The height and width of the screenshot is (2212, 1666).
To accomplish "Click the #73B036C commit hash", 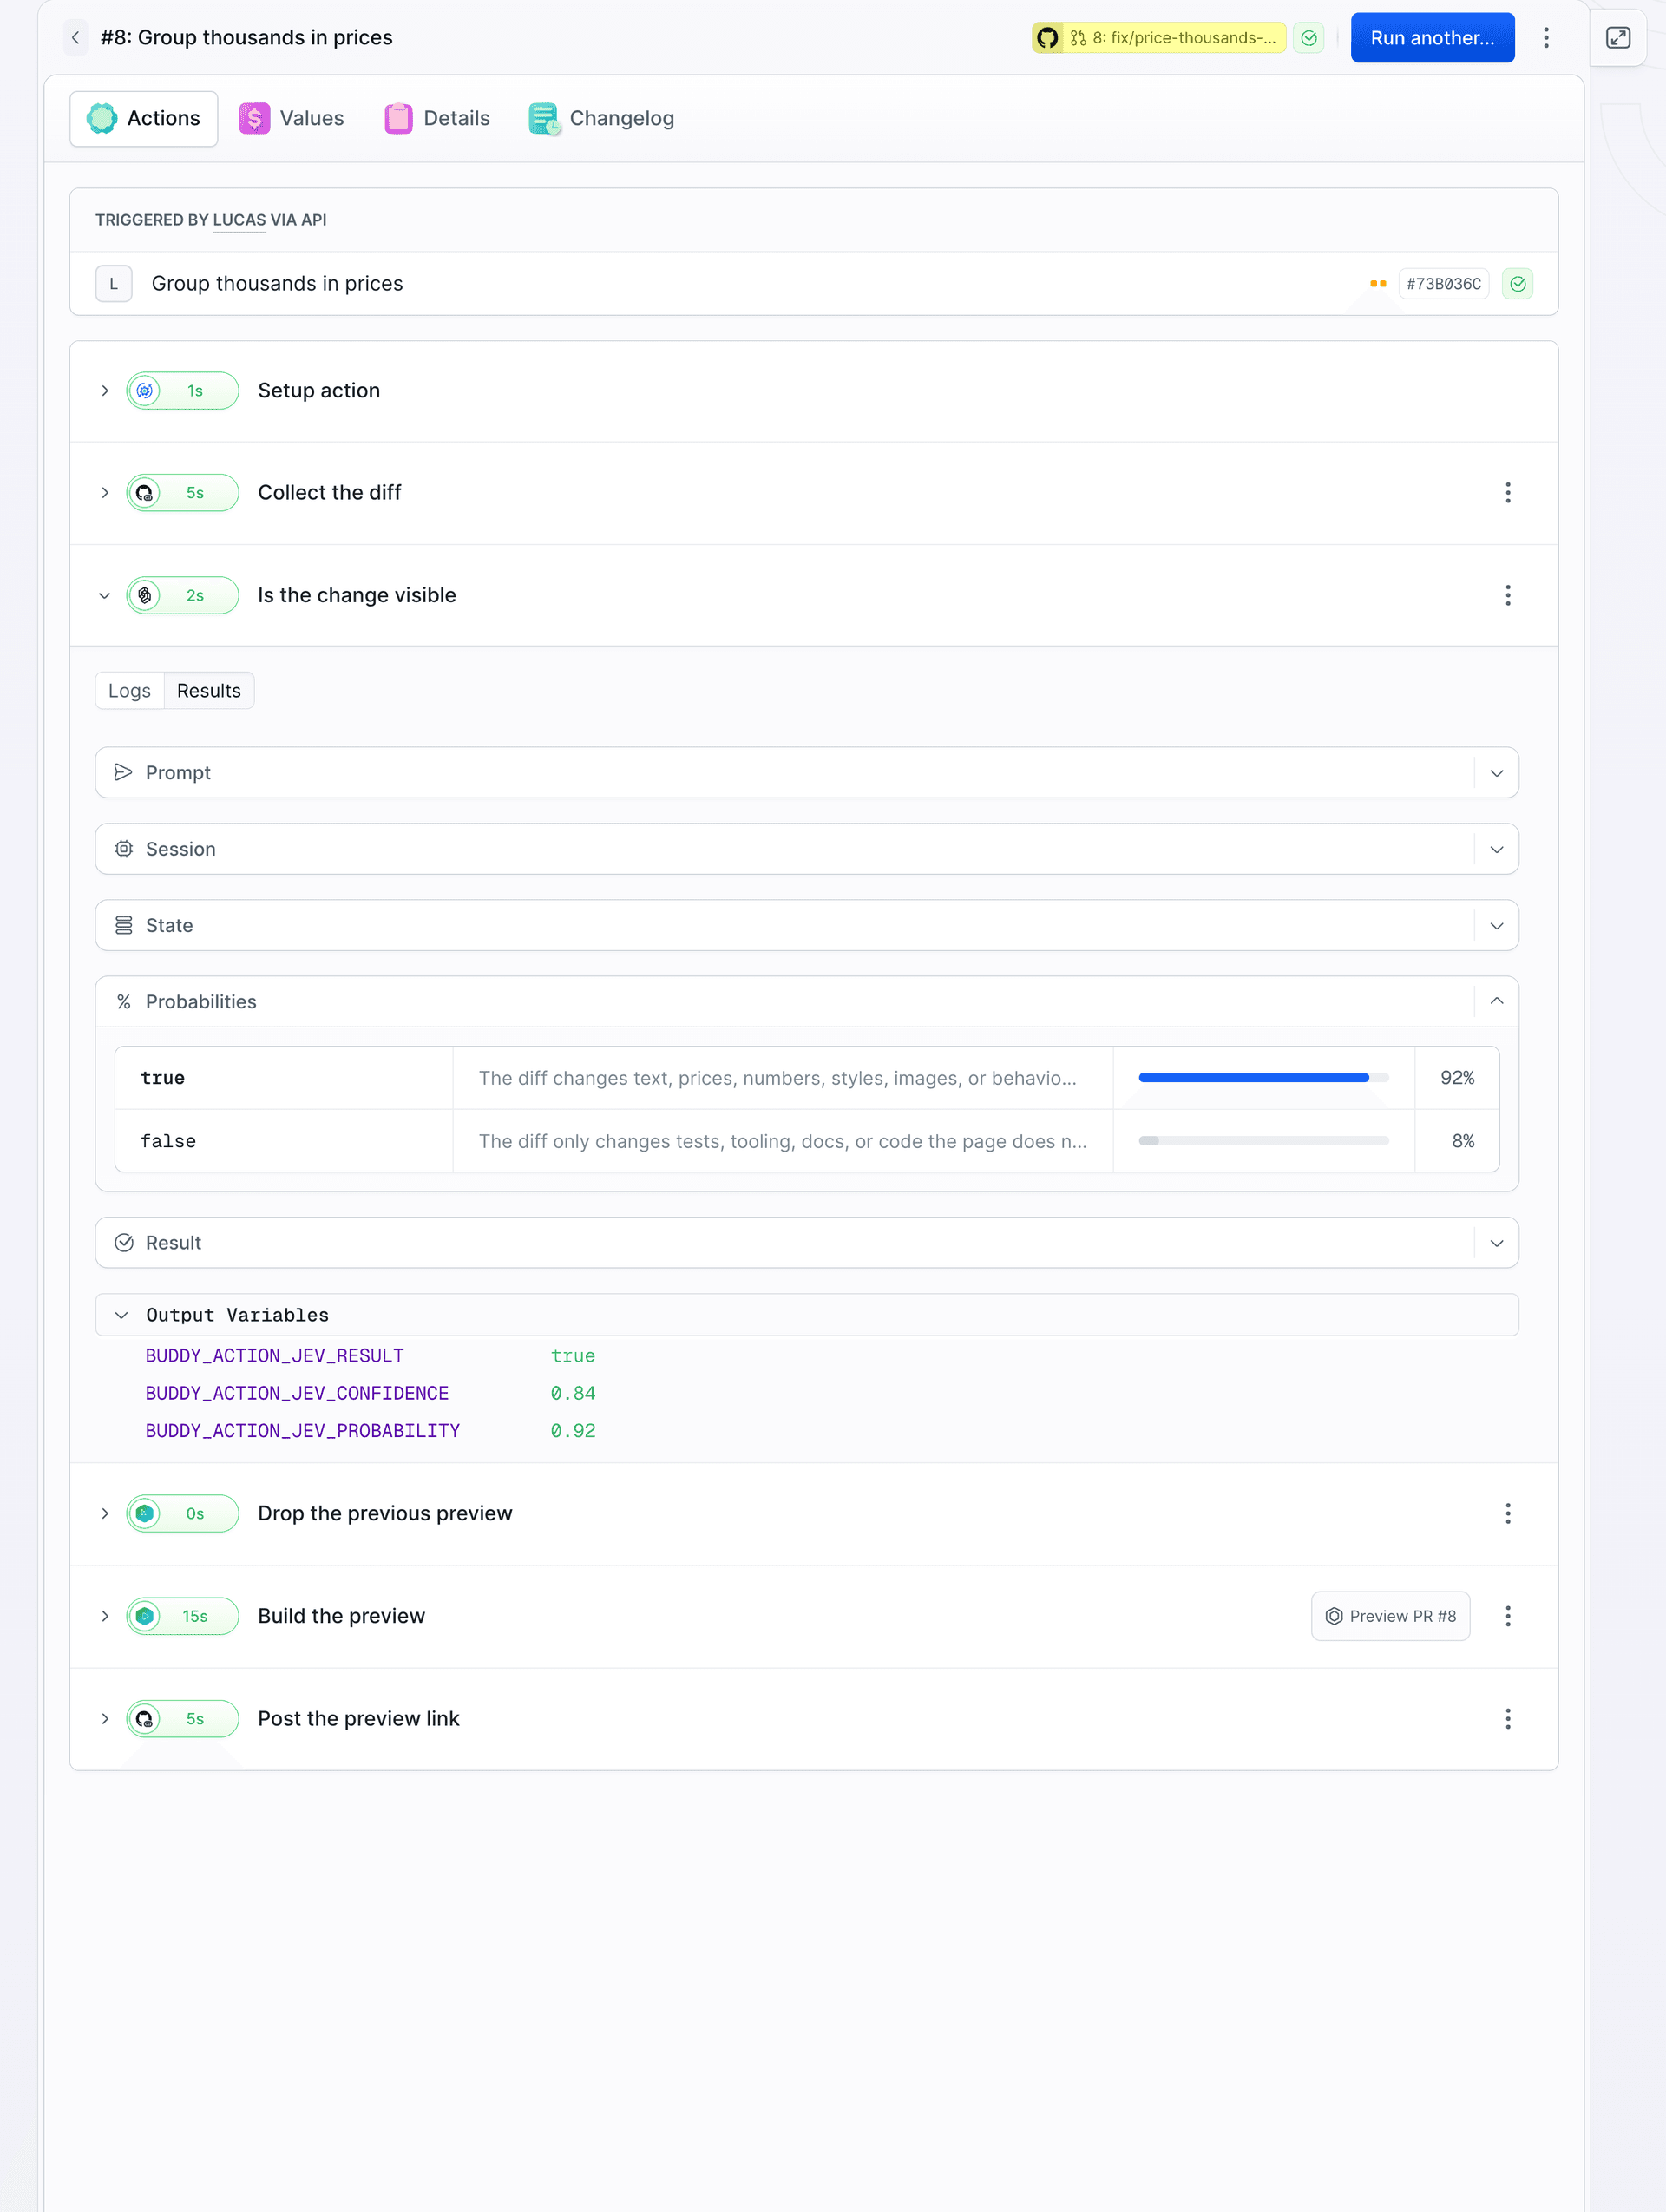I will coord(1443,284).
